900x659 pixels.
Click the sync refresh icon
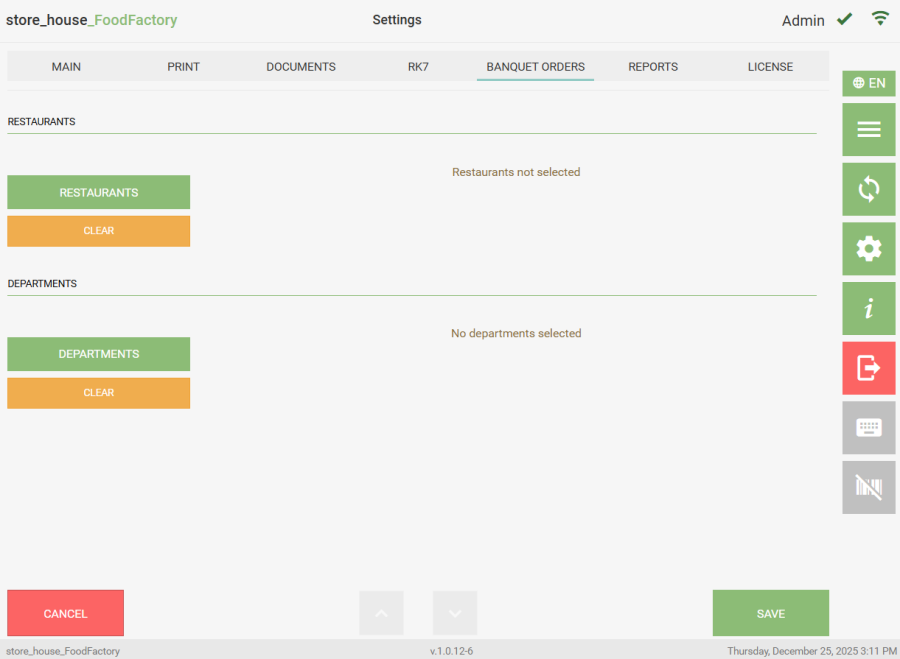click(x=868, y=189)
